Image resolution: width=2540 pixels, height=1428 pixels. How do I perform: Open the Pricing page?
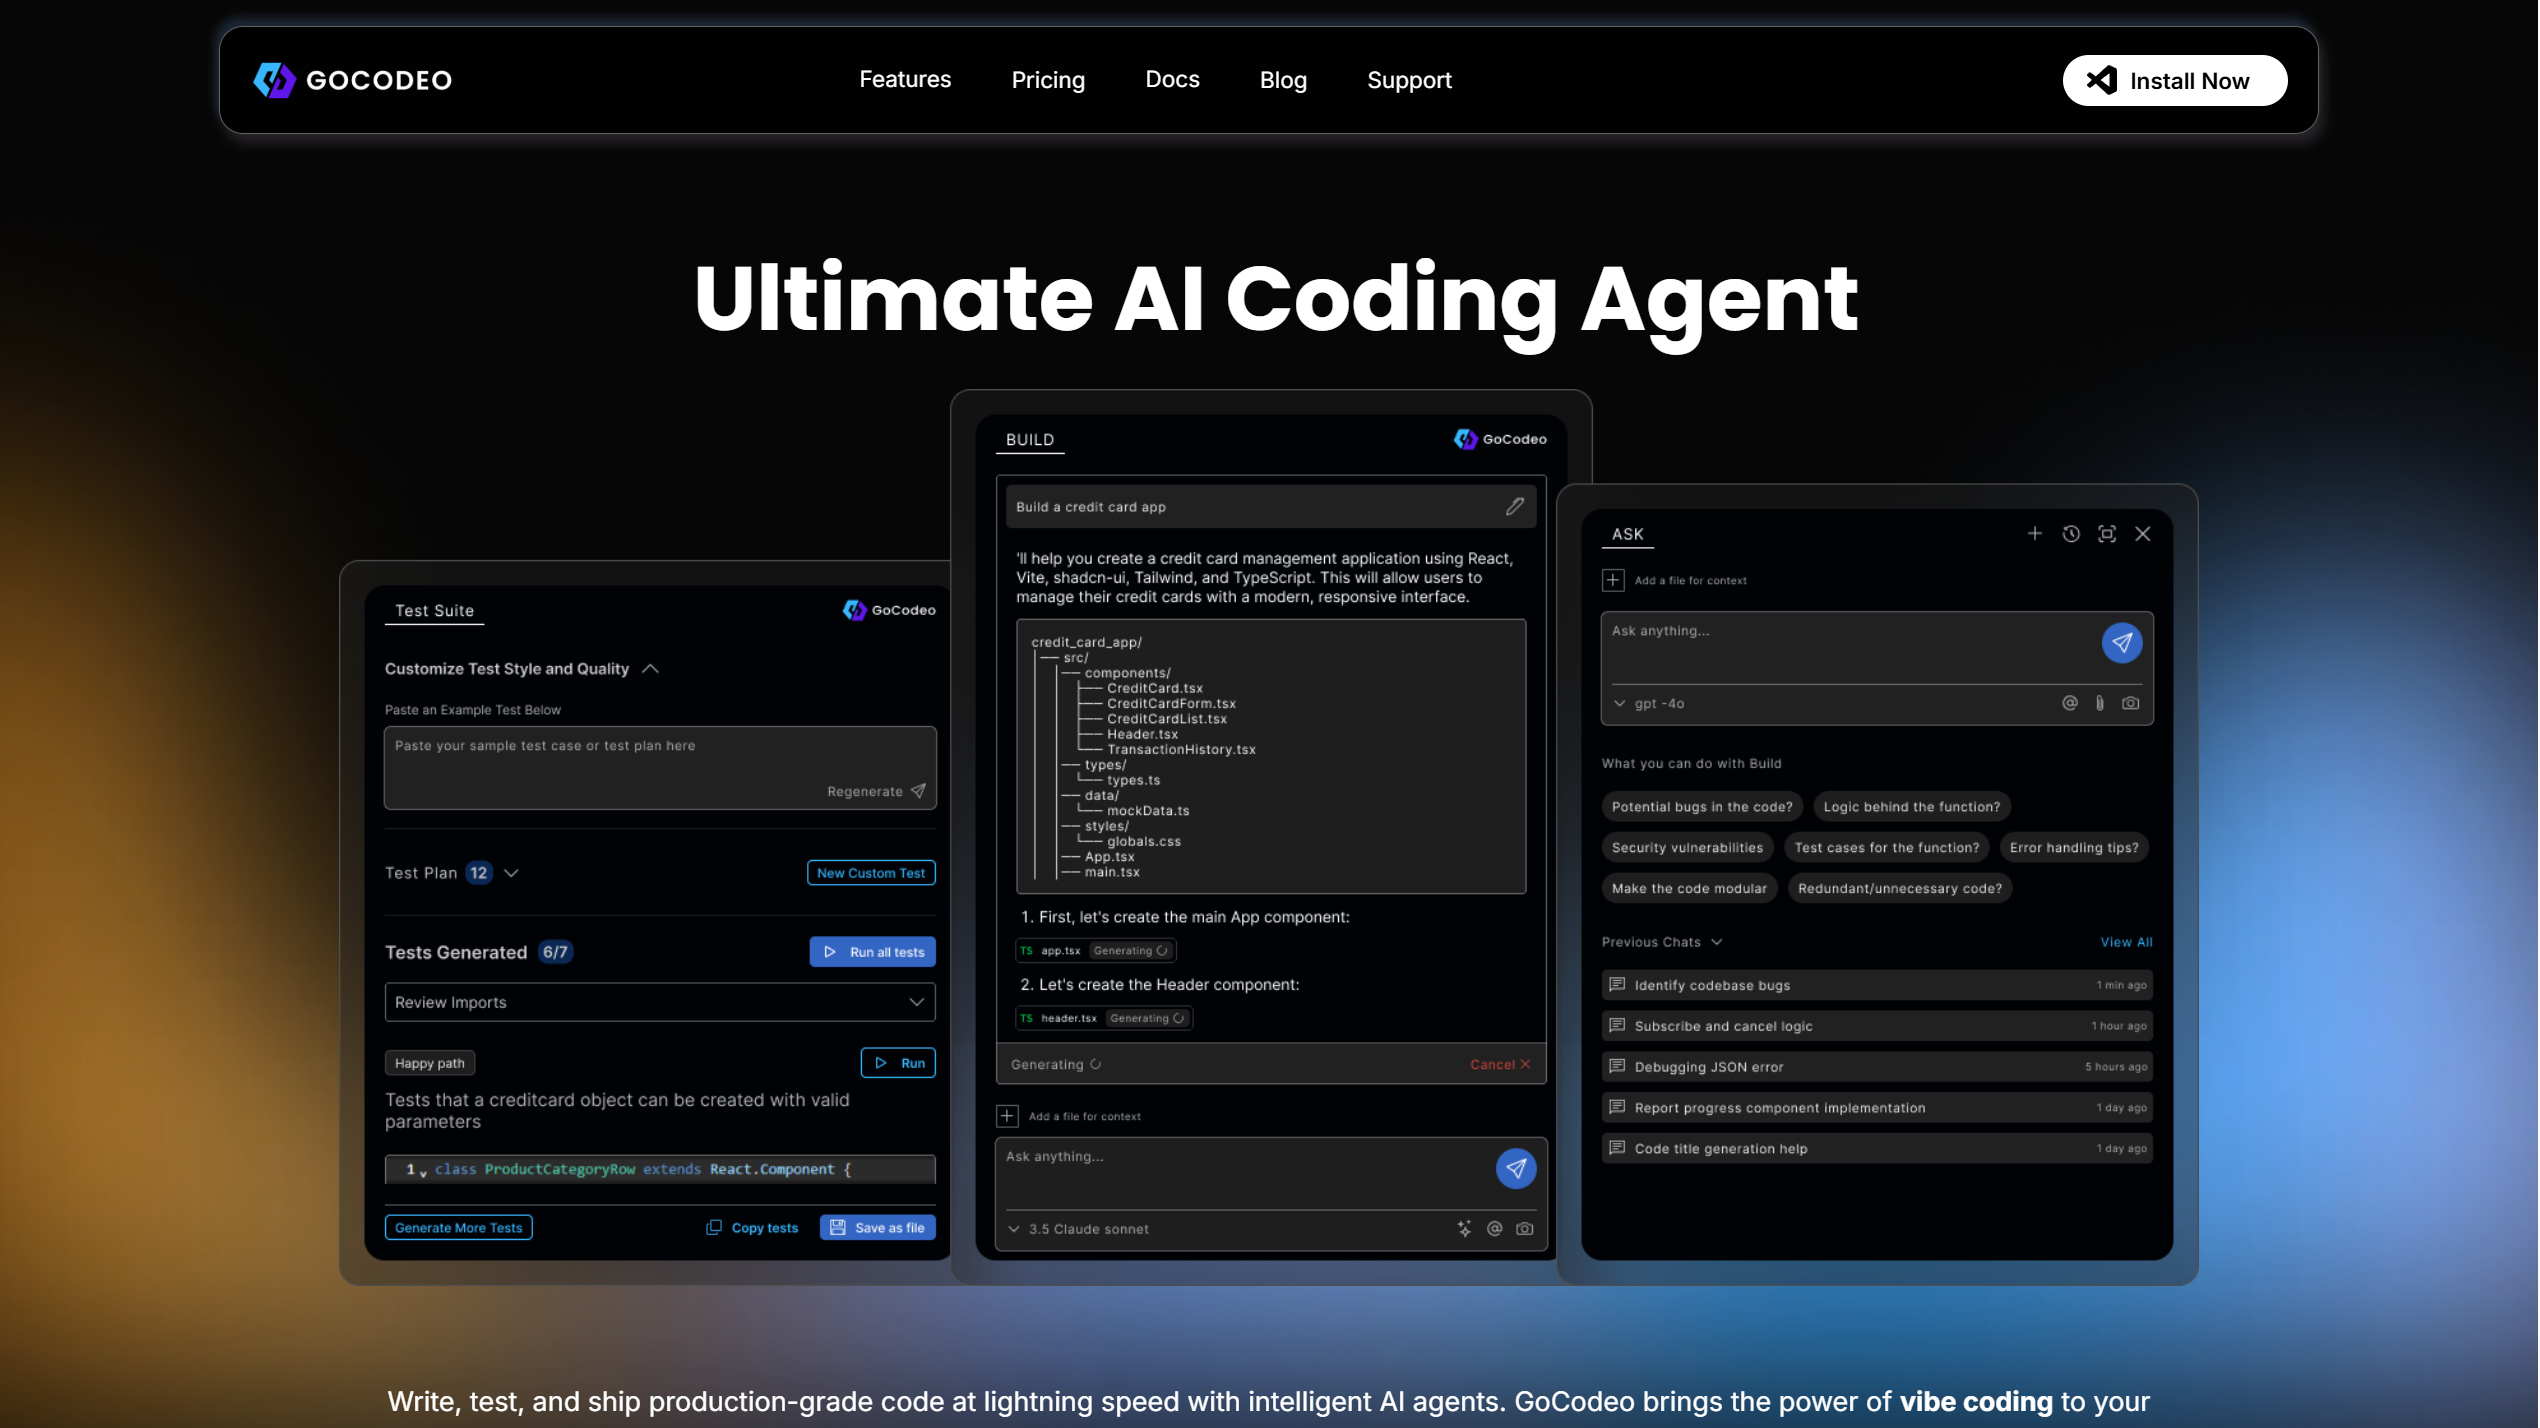(x=1048, y=80)
